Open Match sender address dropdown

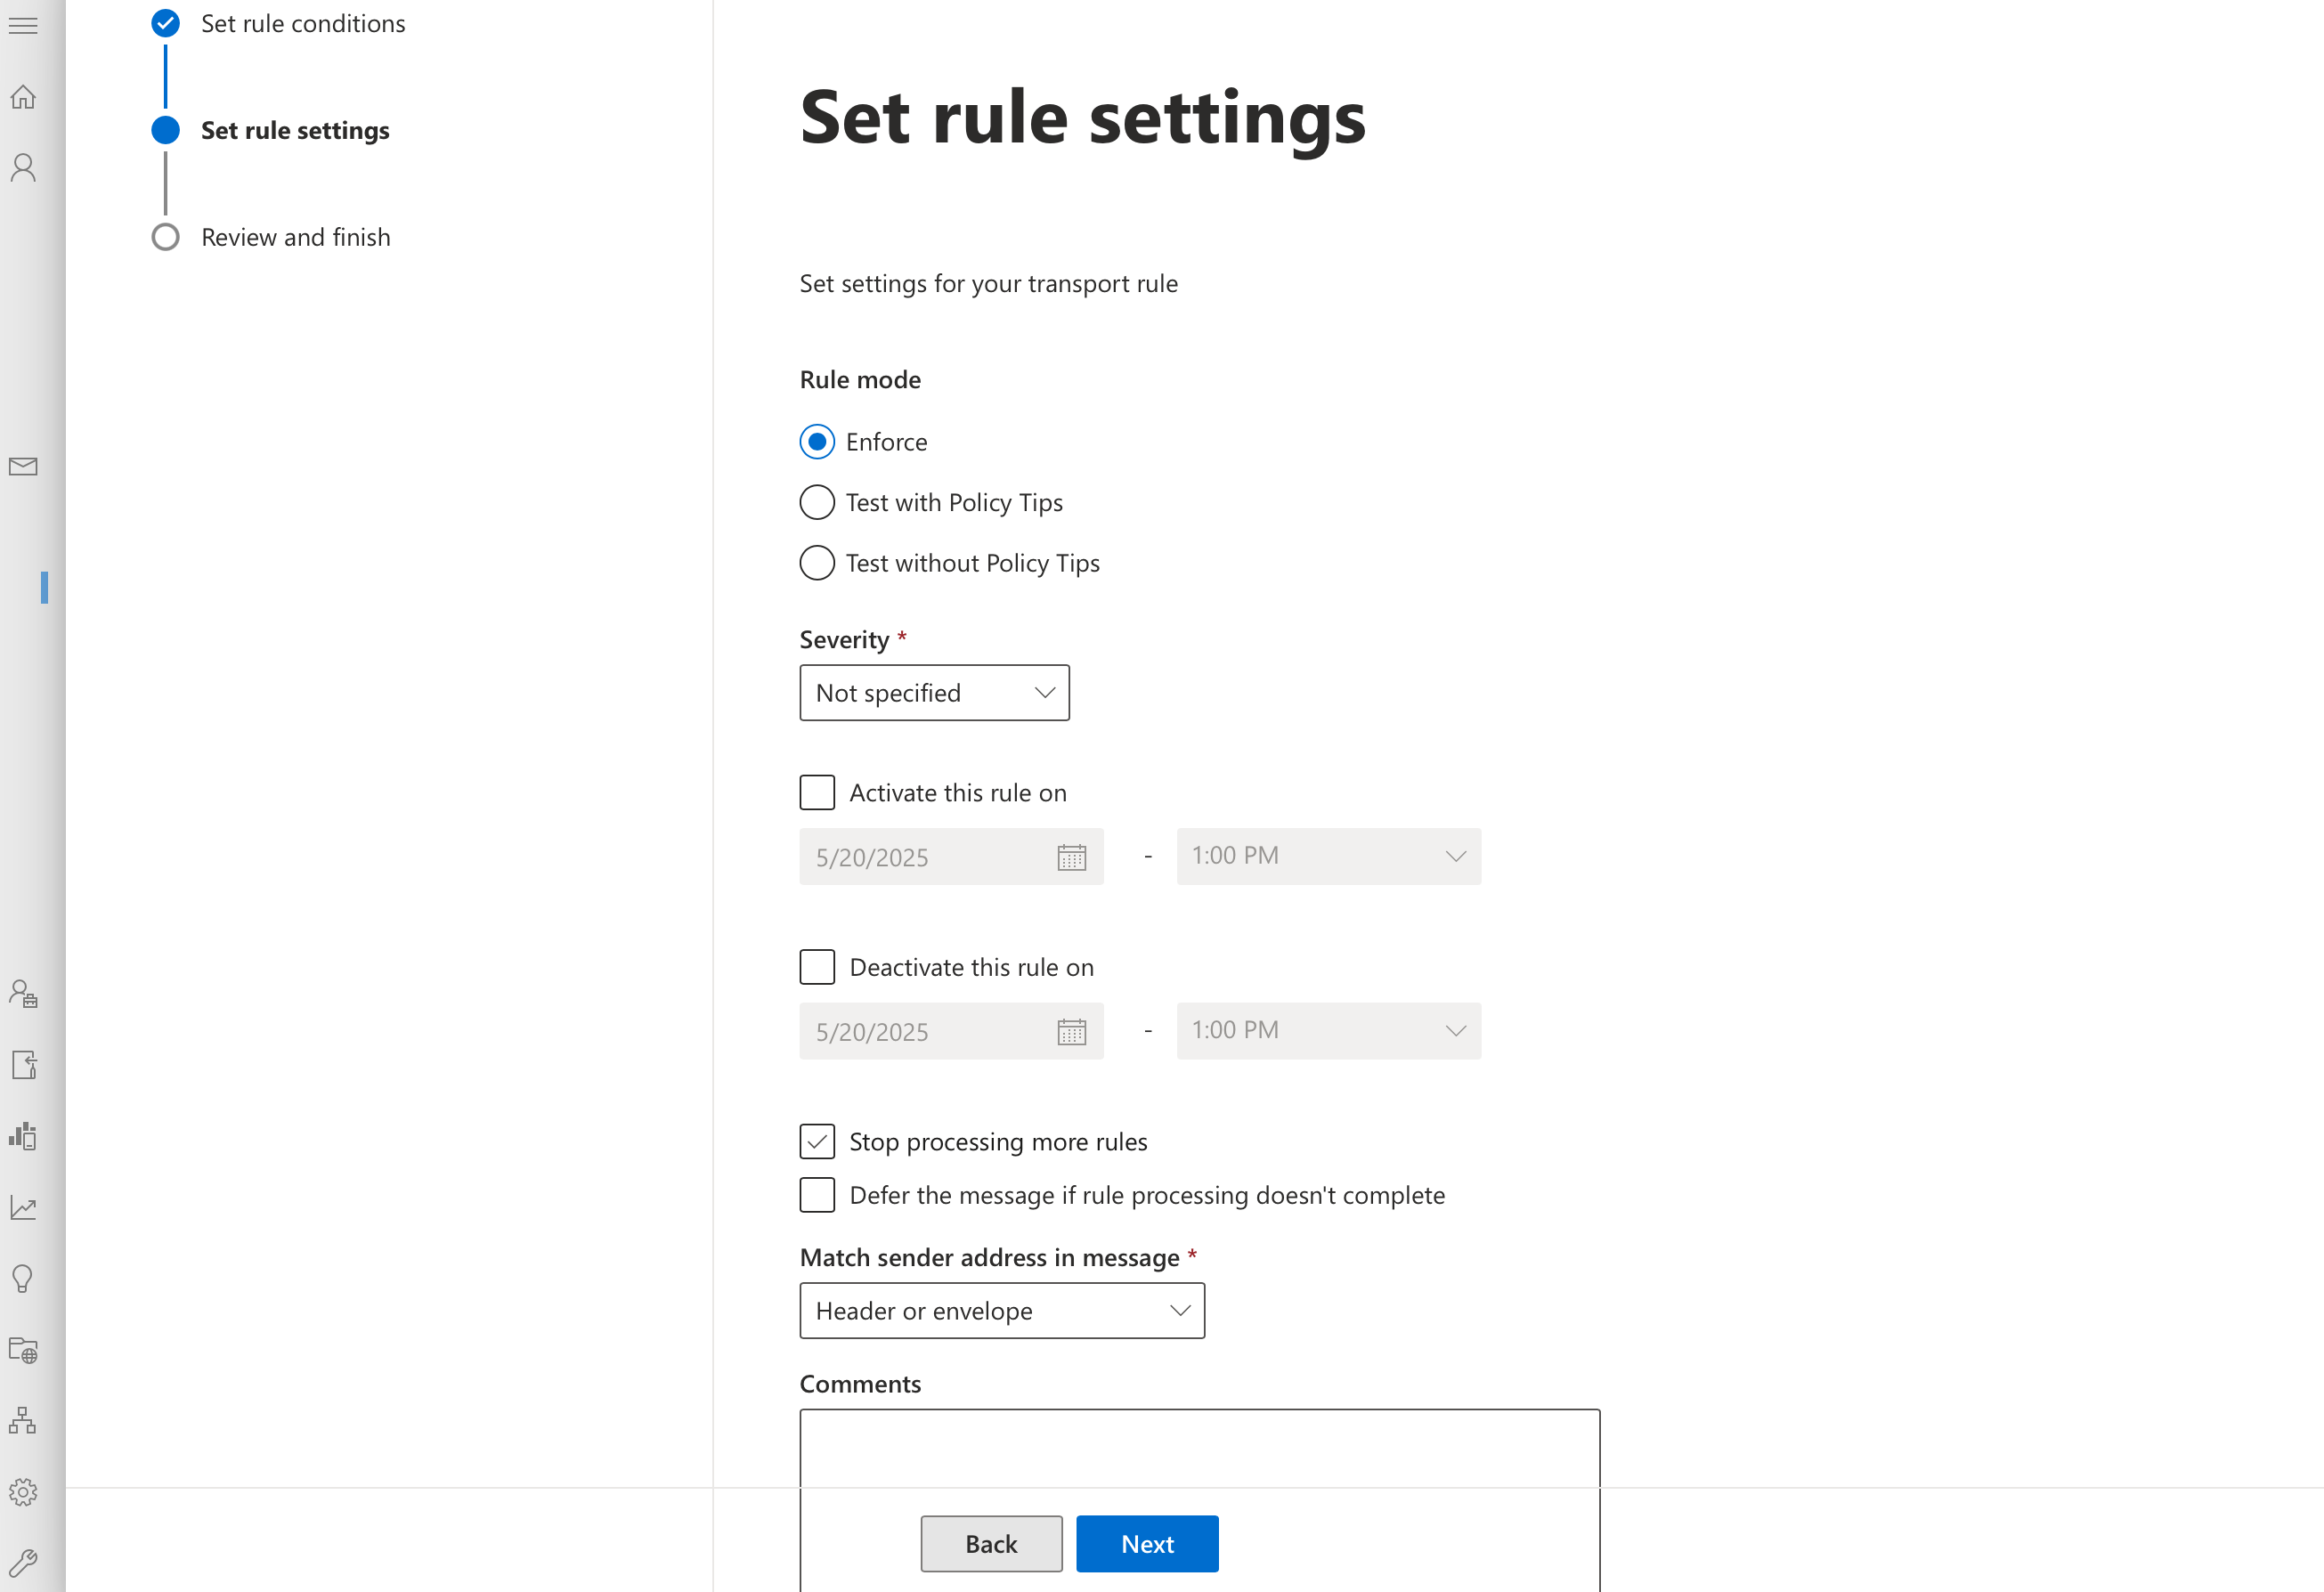pyautogui.click(x=1002, y=1311)
